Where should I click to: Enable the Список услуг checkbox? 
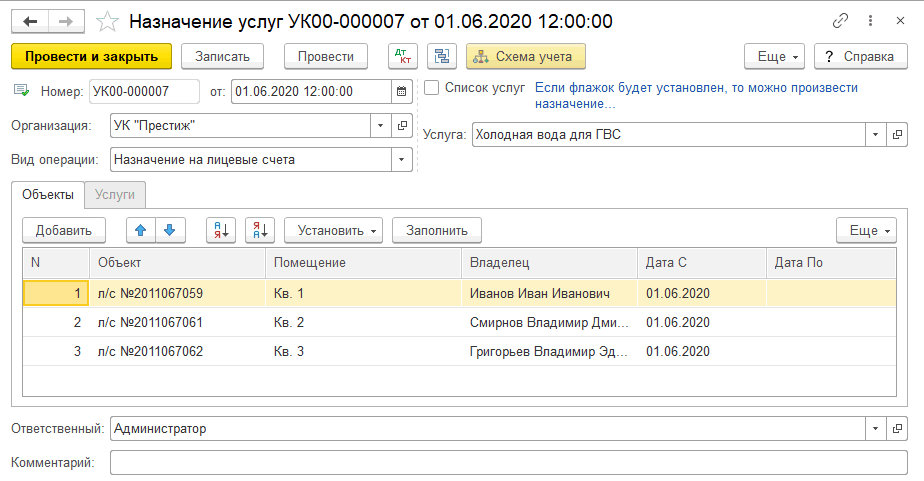click(x=432, y=88)
